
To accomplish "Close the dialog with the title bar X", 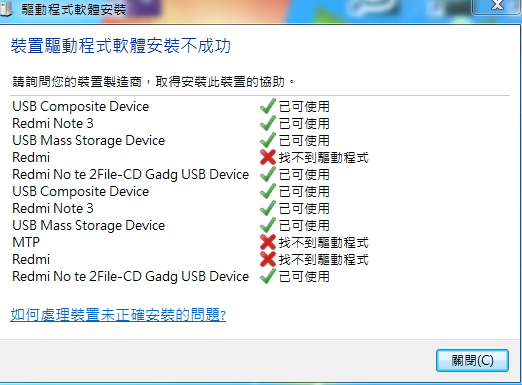I will point(497,6).
